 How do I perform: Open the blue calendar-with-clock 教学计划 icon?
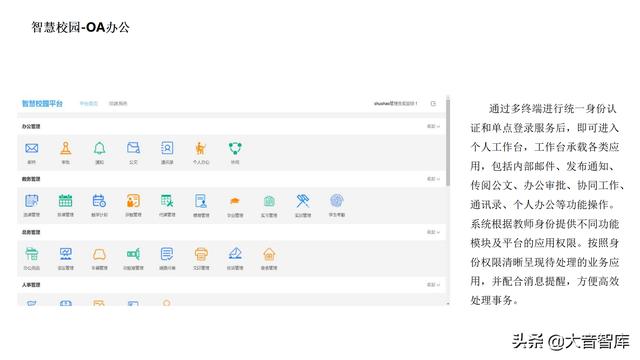pos(99,200)
